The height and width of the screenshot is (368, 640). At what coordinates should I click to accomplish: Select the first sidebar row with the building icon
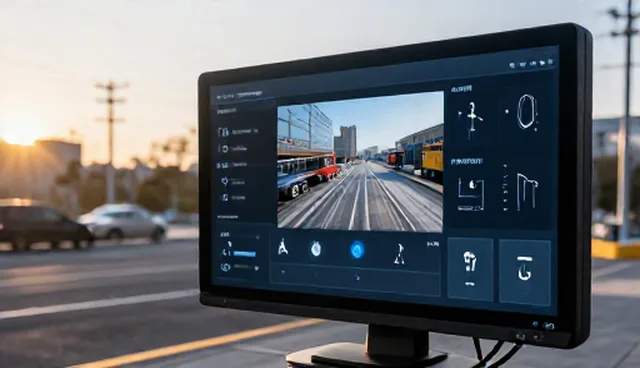tap(238, 131)
